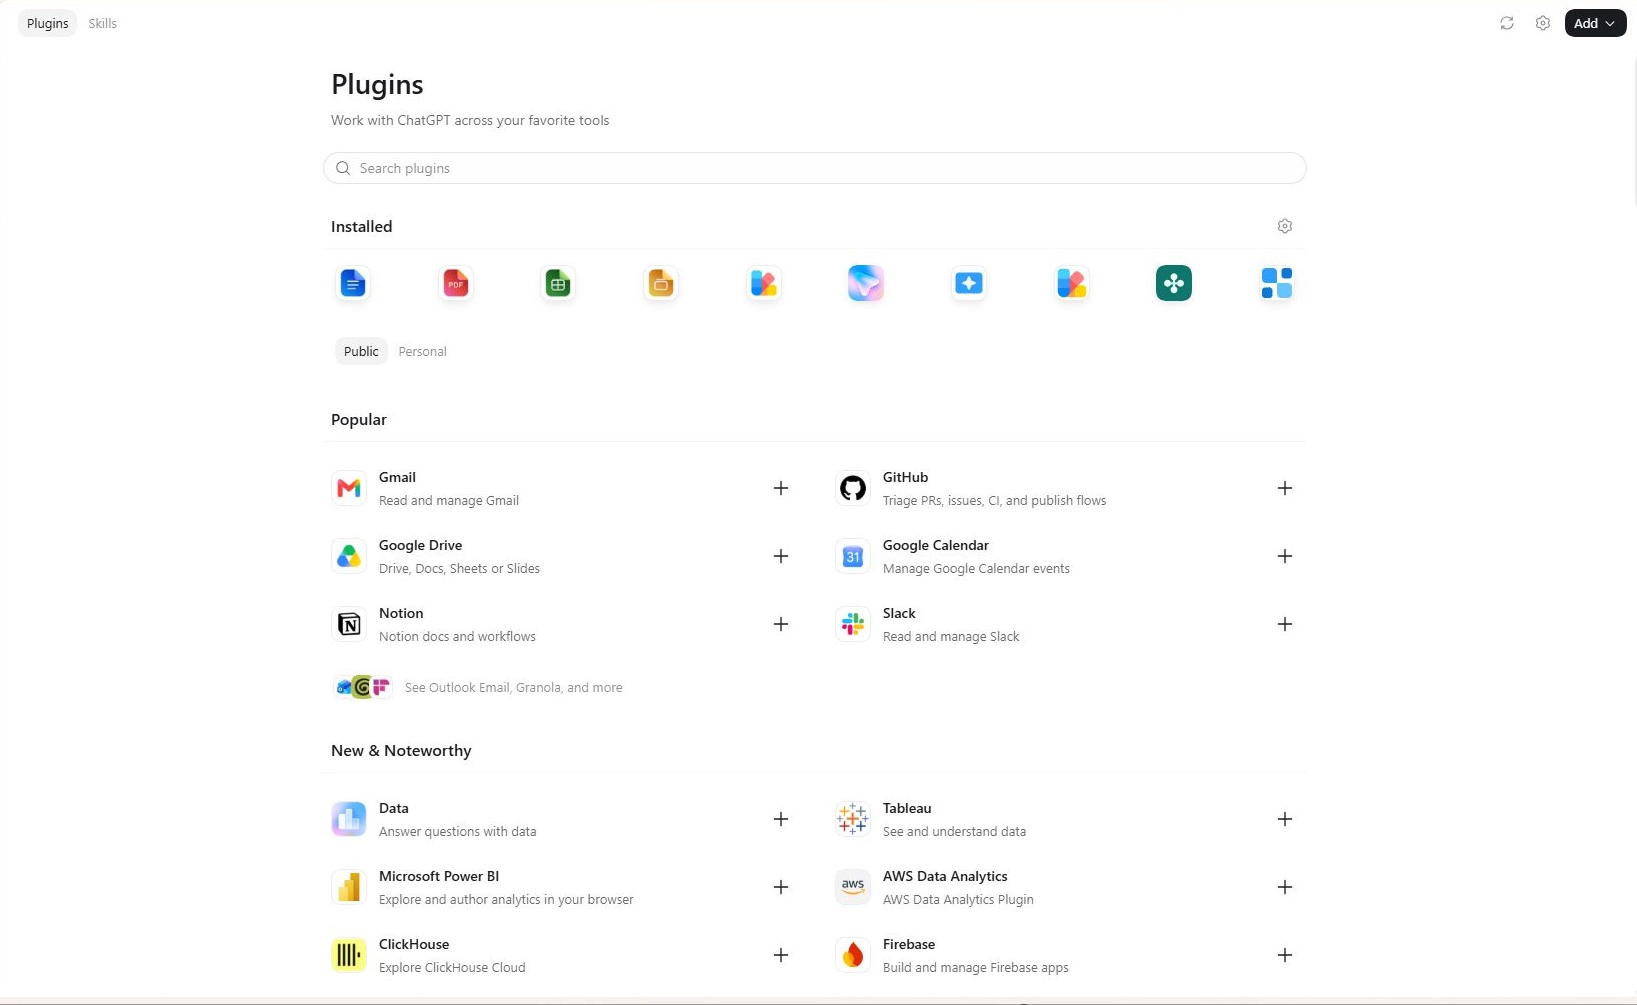Switch to the Plugins tab

[x=47, y=23]
